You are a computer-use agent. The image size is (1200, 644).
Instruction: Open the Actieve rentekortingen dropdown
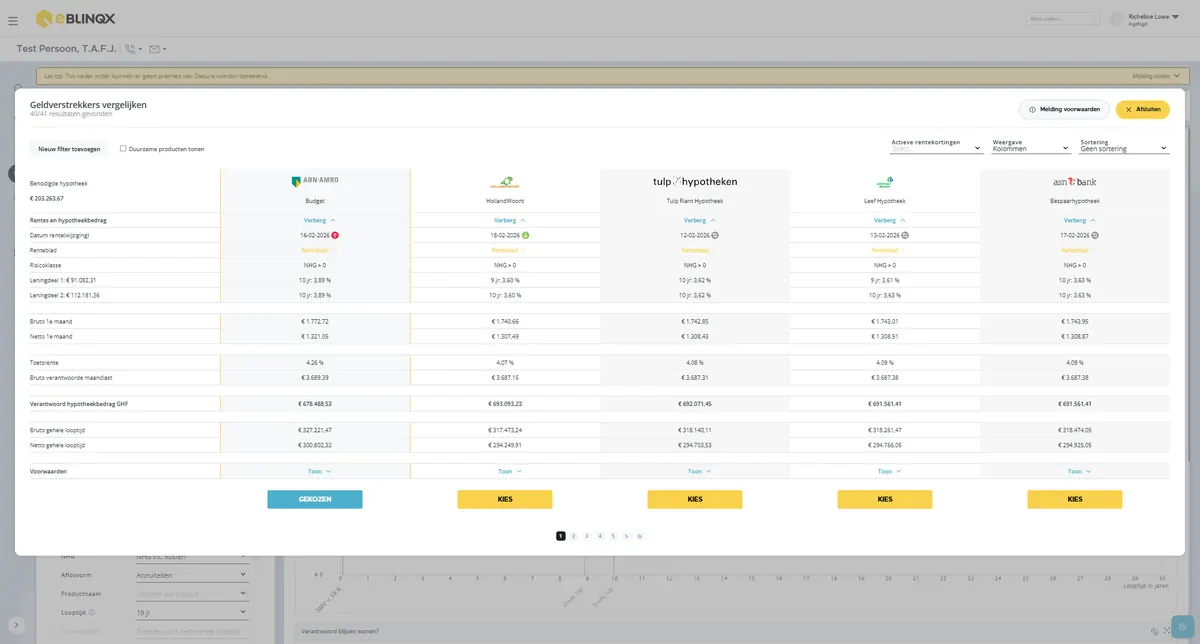pyautogui.click(x=937, y=146)
